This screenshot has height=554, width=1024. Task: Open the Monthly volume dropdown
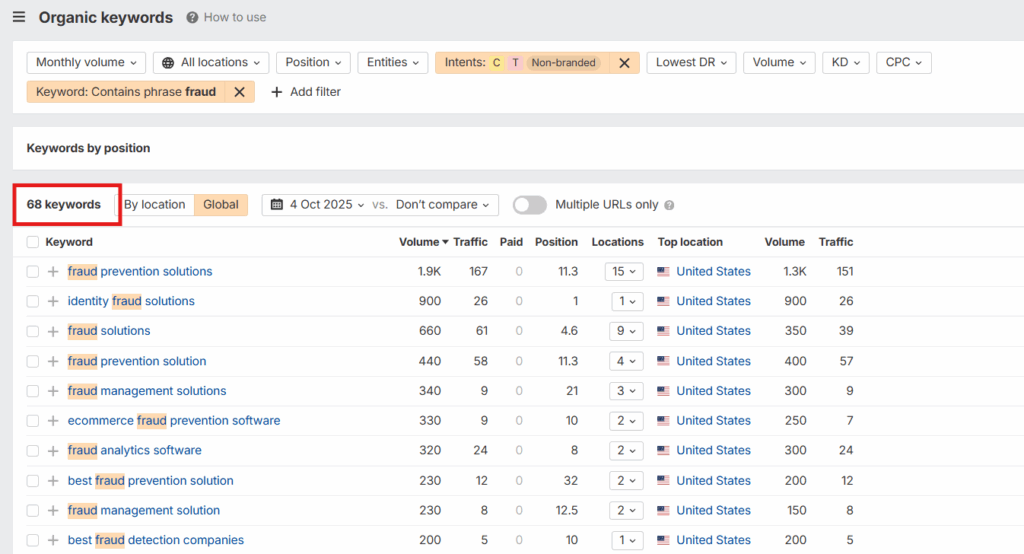[x=86, y=62]
